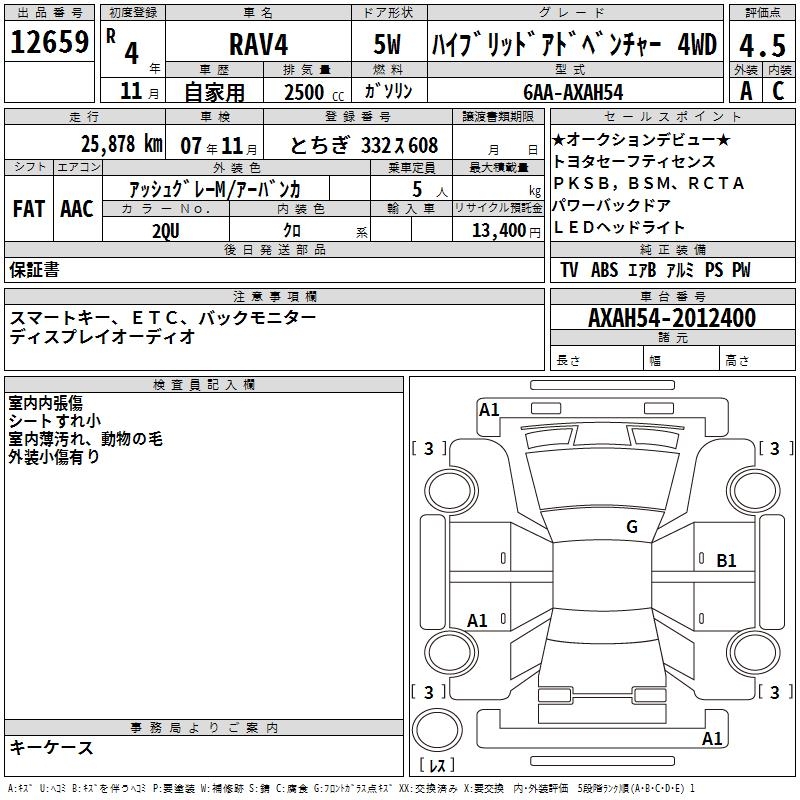800x800 pixels.
Task: Click the ABS equipment label
Action: tap(604, 269)
